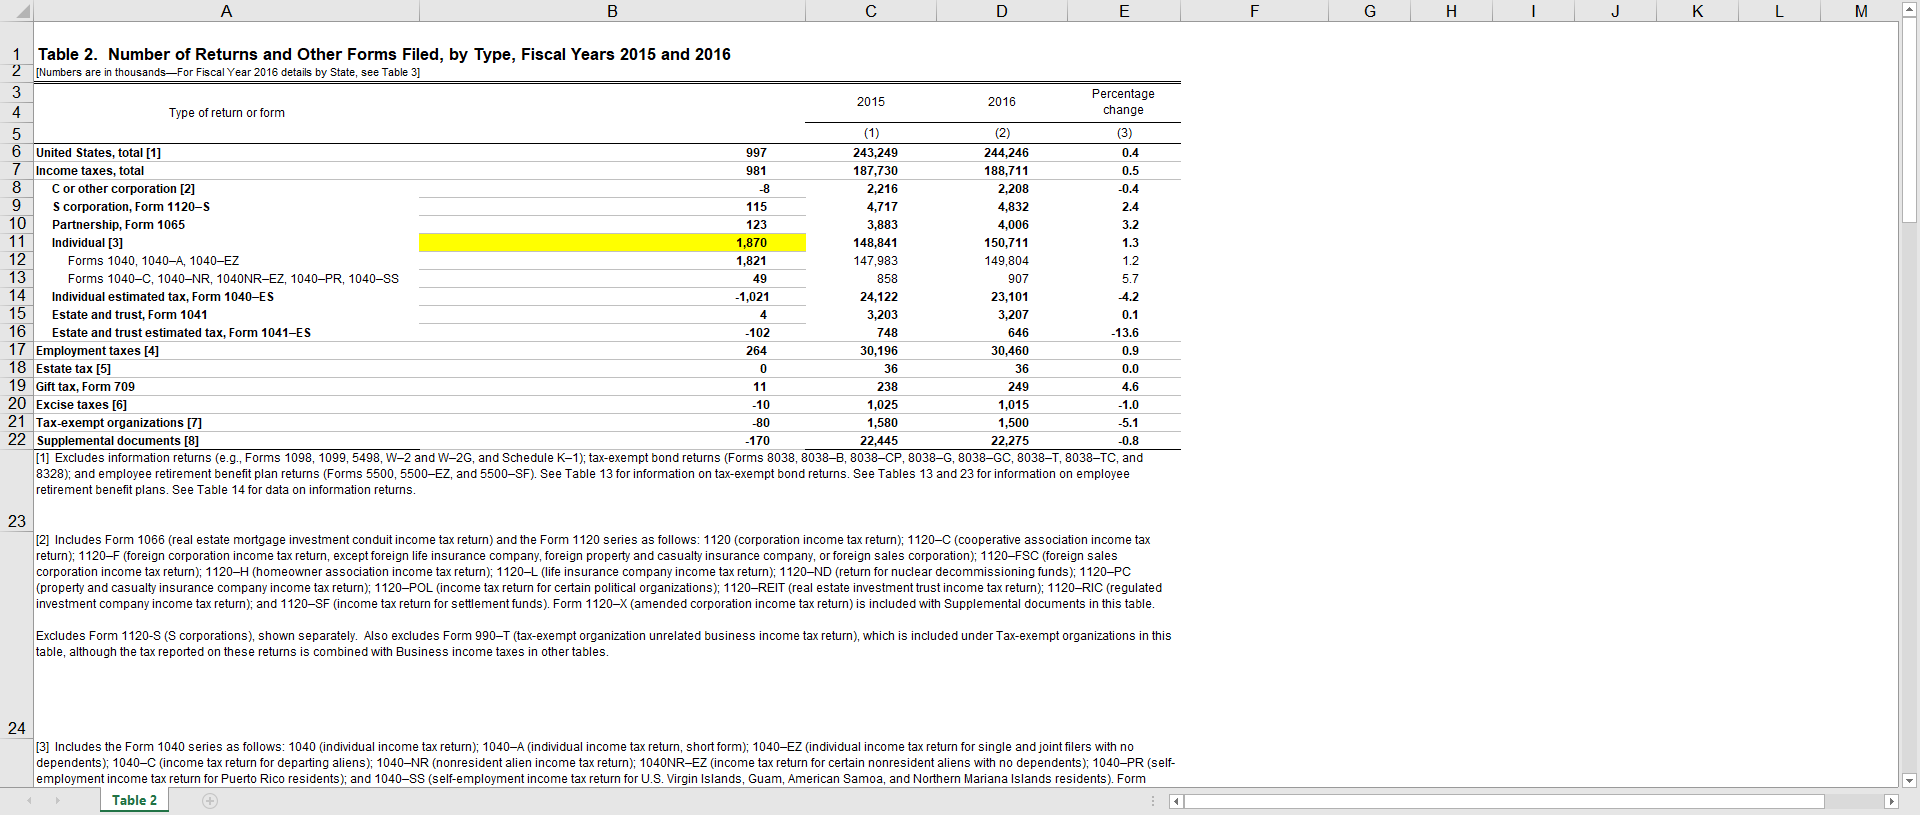1920x815 pixels.
Task: Select column E header
Action: pos(1124,11)
